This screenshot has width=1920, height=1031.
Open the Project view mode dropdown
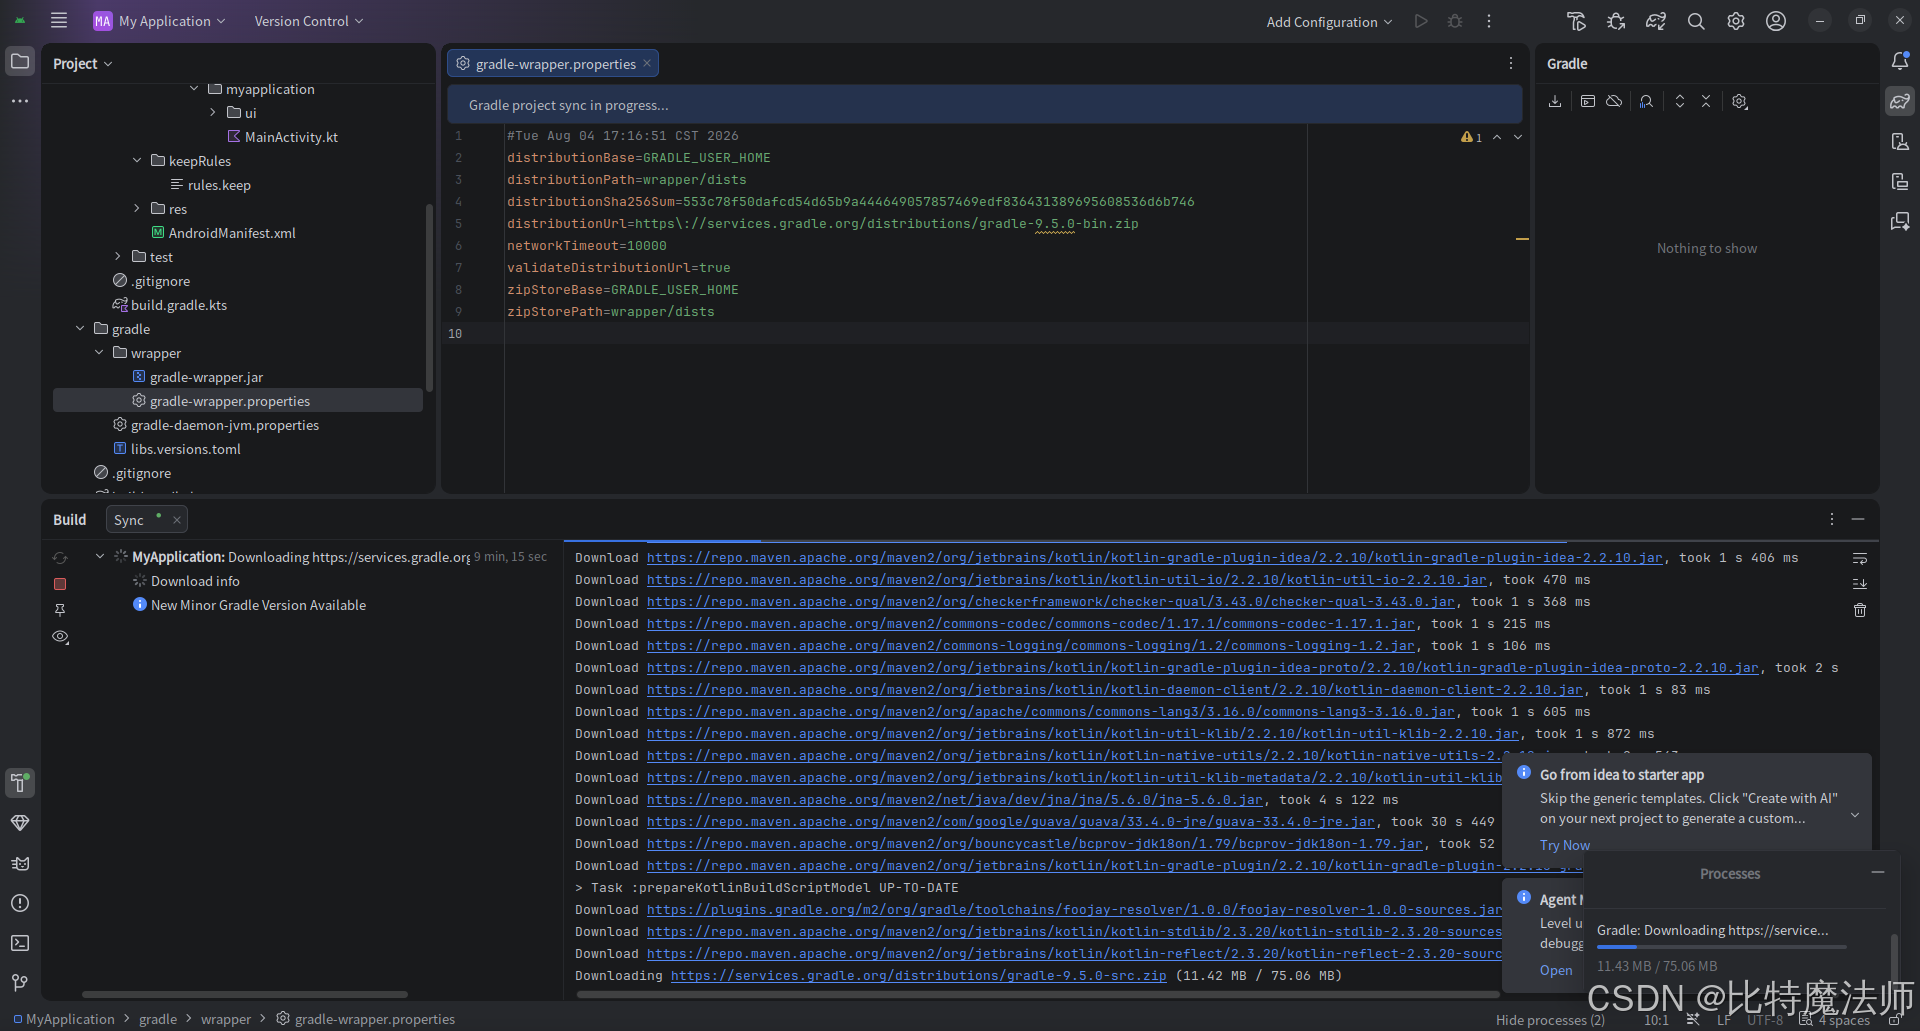click(x=83, y=63)
